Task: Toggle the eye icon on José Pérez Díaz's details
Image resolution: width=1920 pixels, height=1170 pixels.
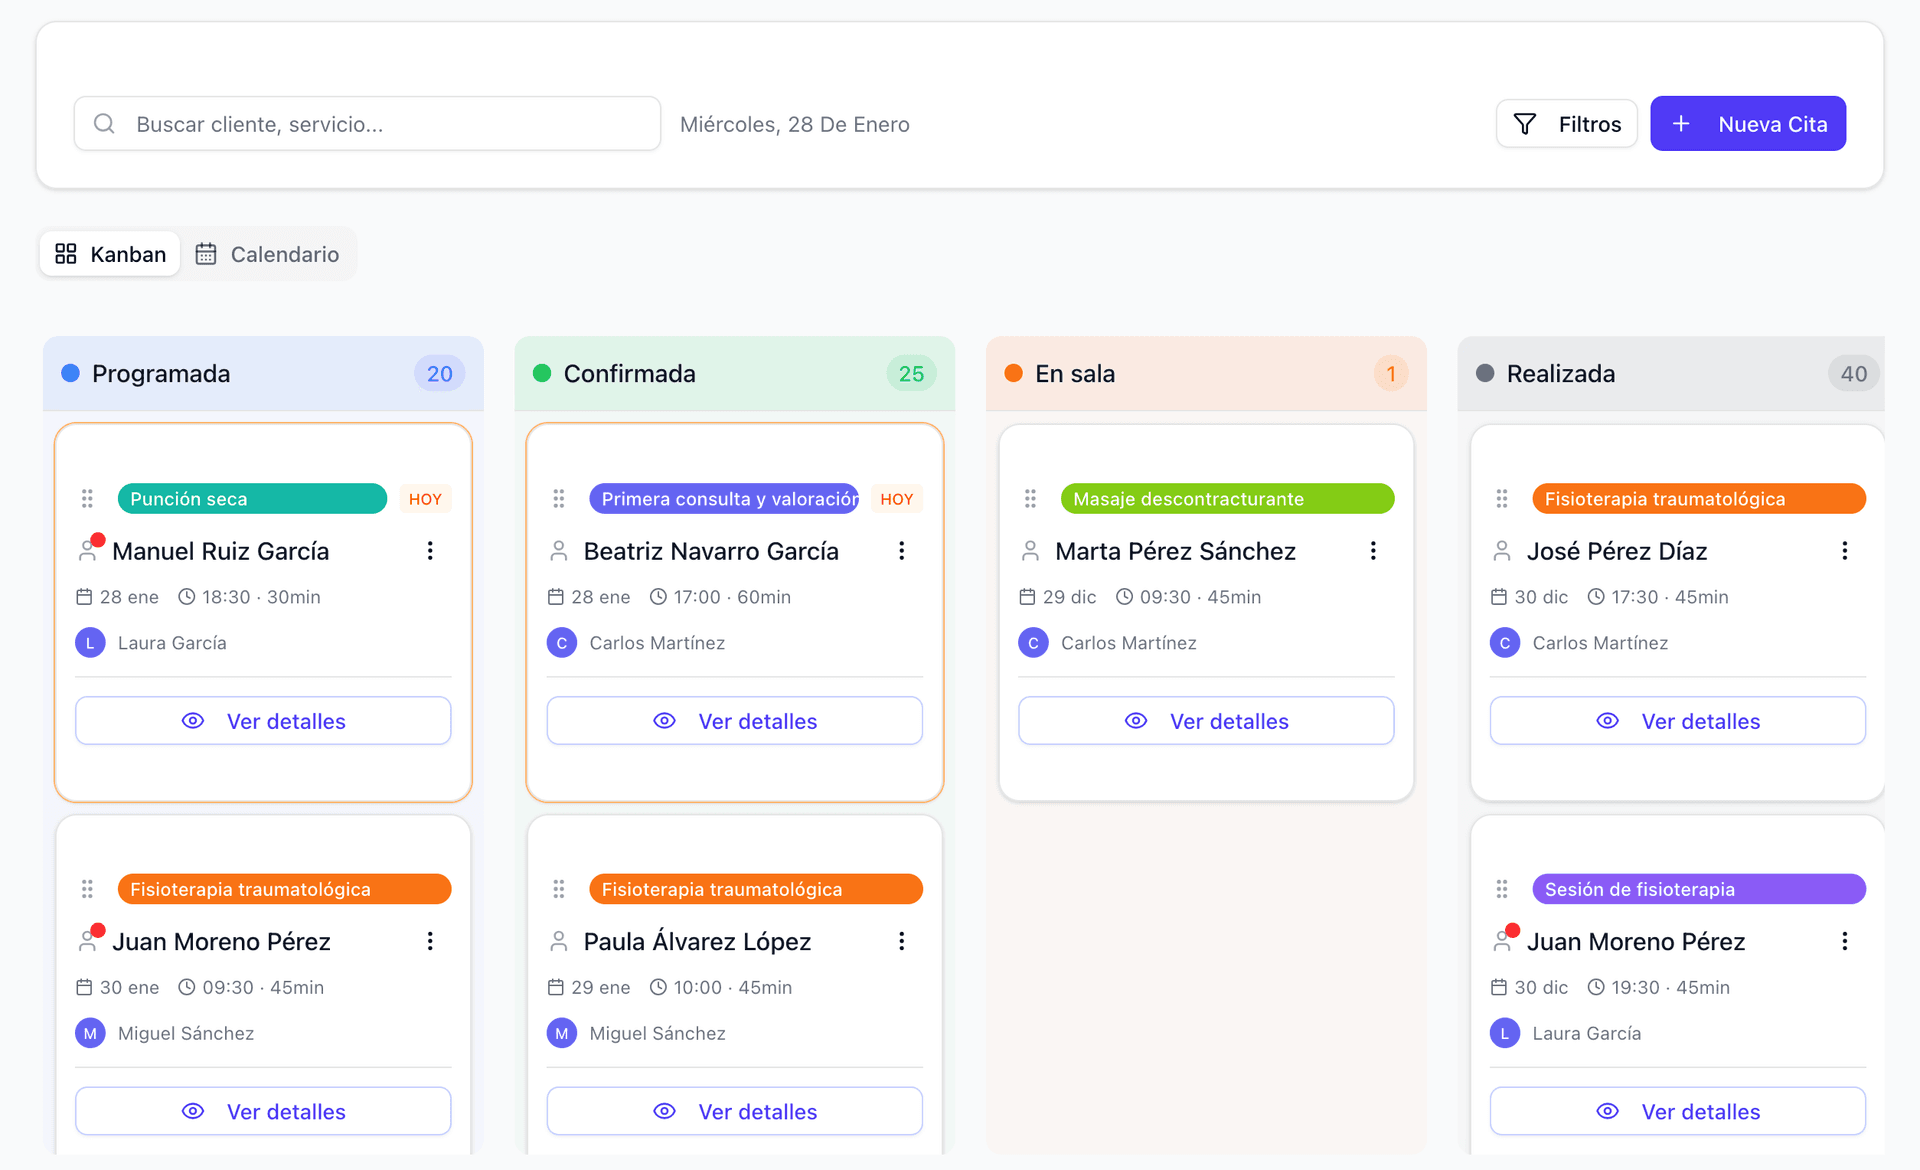Action: coord(1608,720)
